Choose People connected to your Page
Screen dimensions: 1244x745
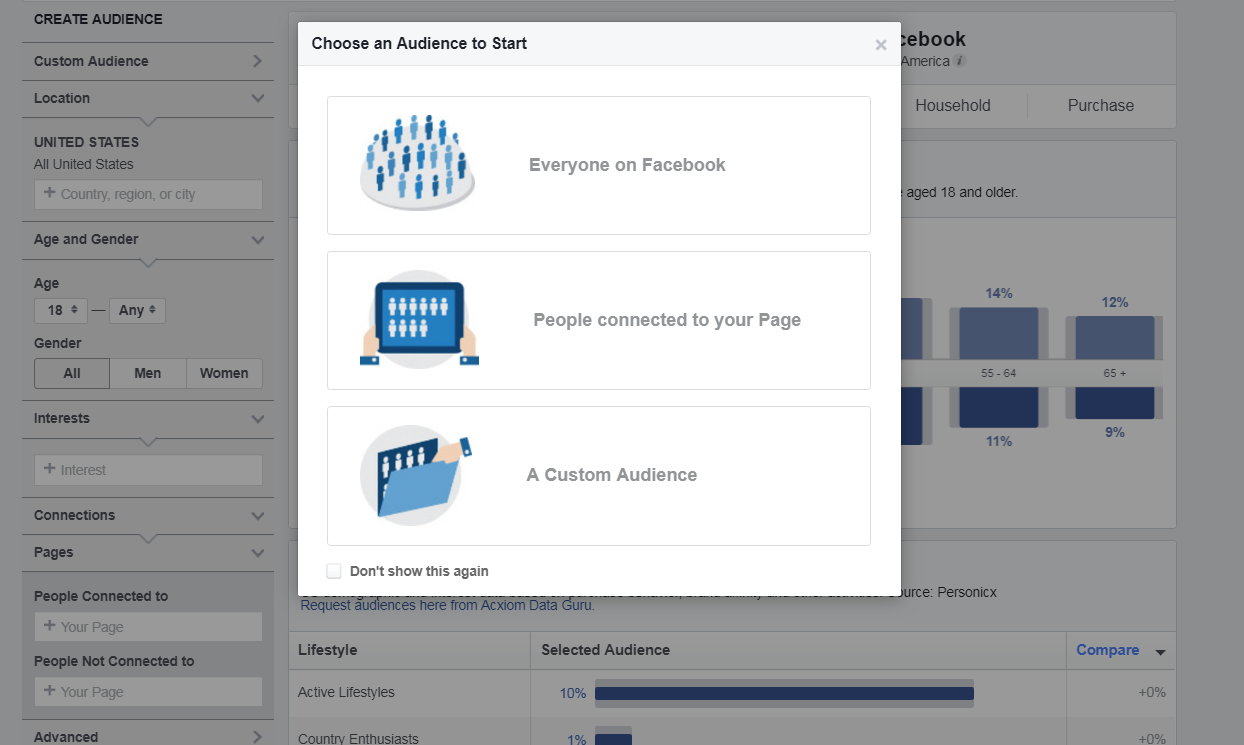[599, 320]
